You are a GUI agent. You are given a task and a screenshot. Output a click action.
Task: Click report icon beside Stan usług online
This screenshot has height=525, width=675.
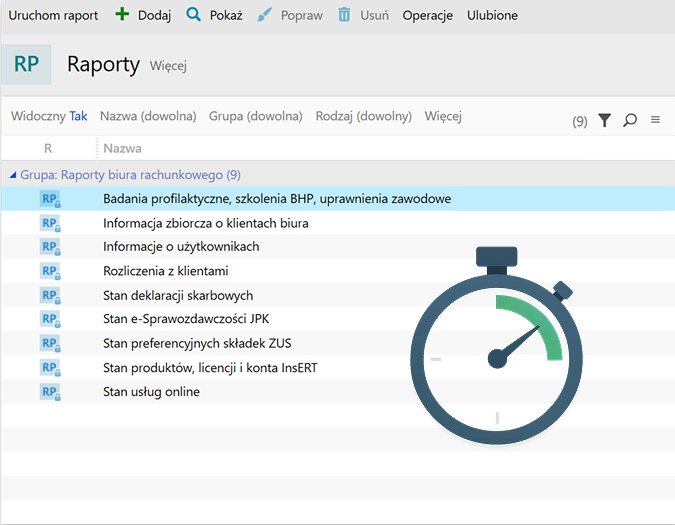click(50, 392)
